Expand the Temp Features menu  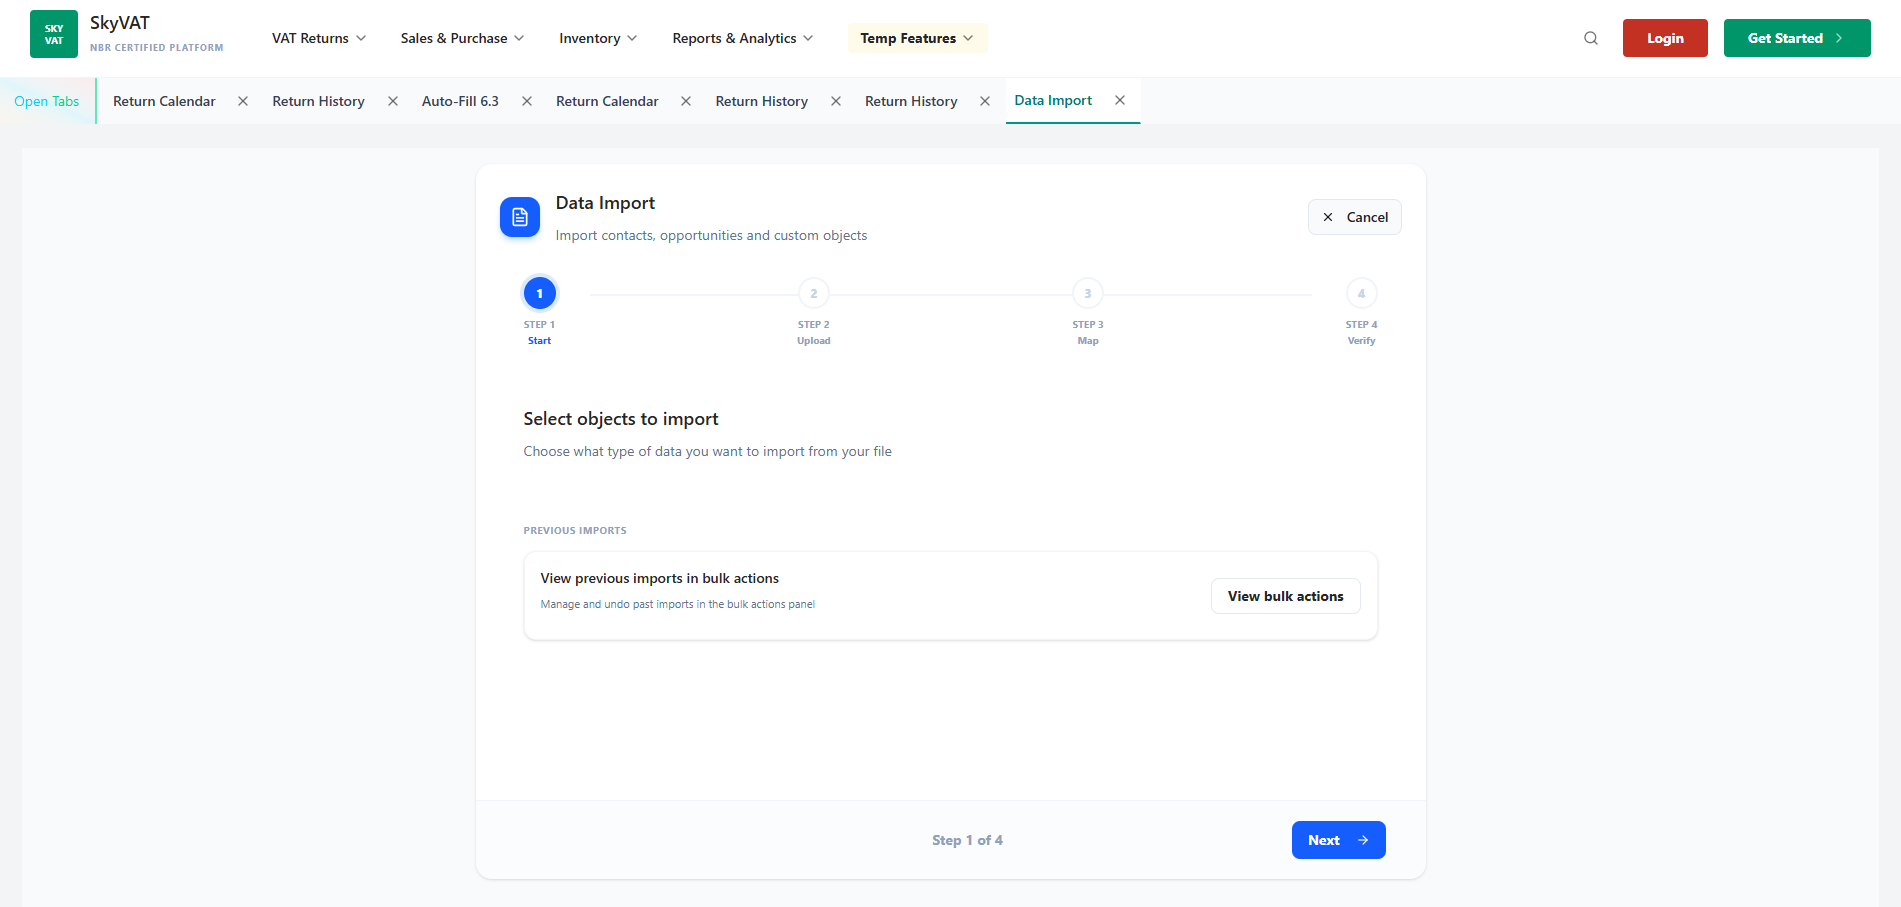[917, 38]
